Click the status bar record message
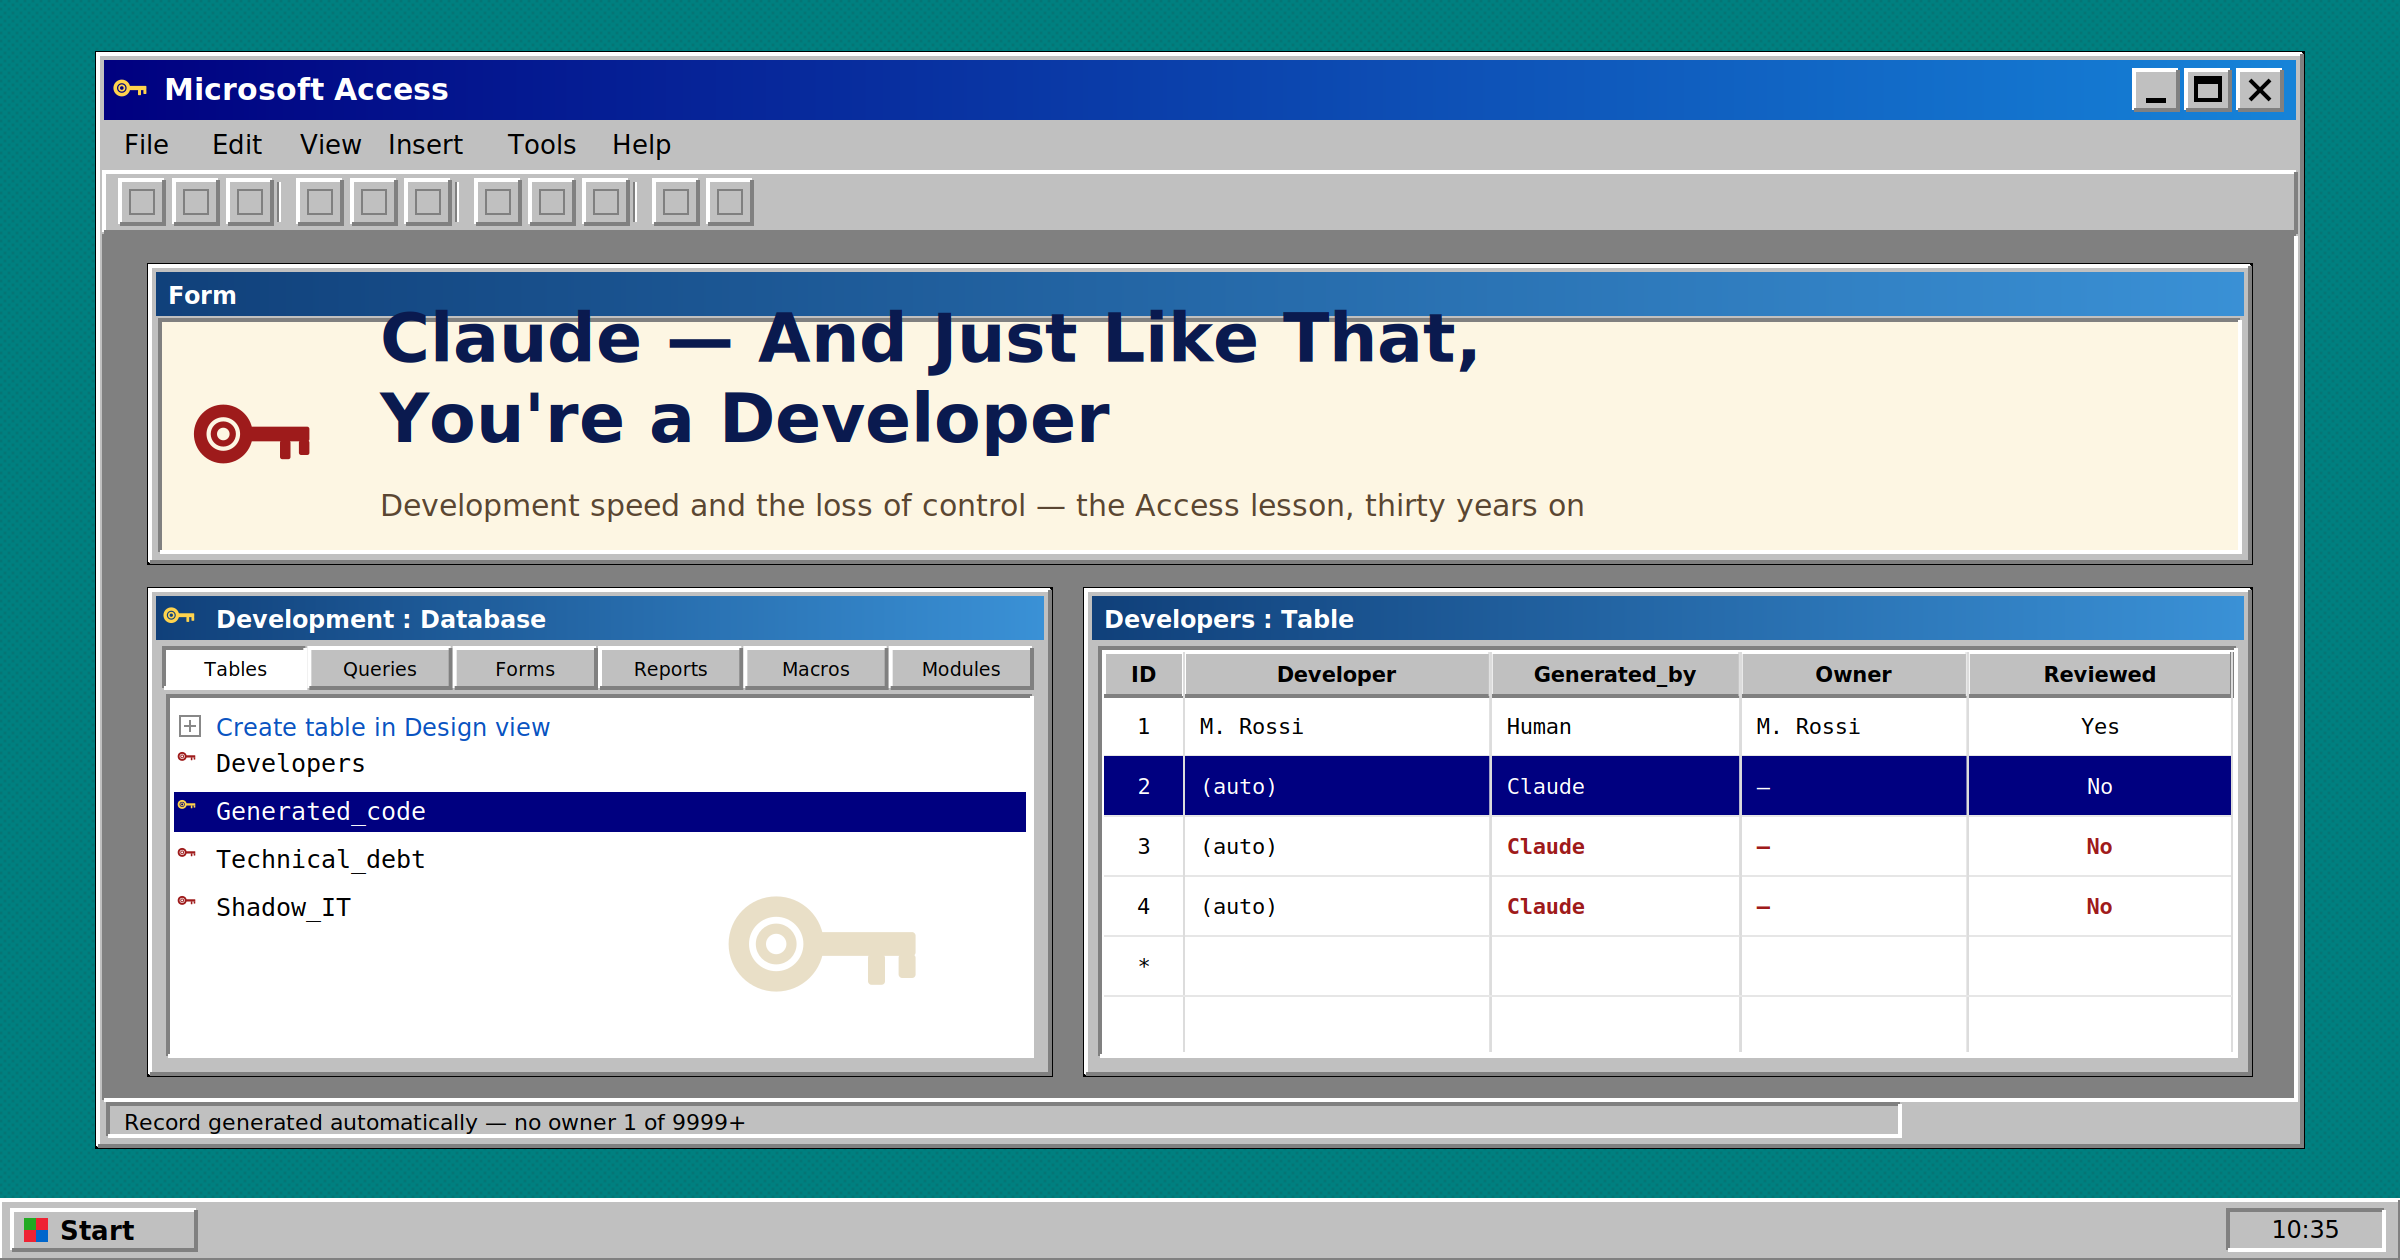 tap(434, 1122)
